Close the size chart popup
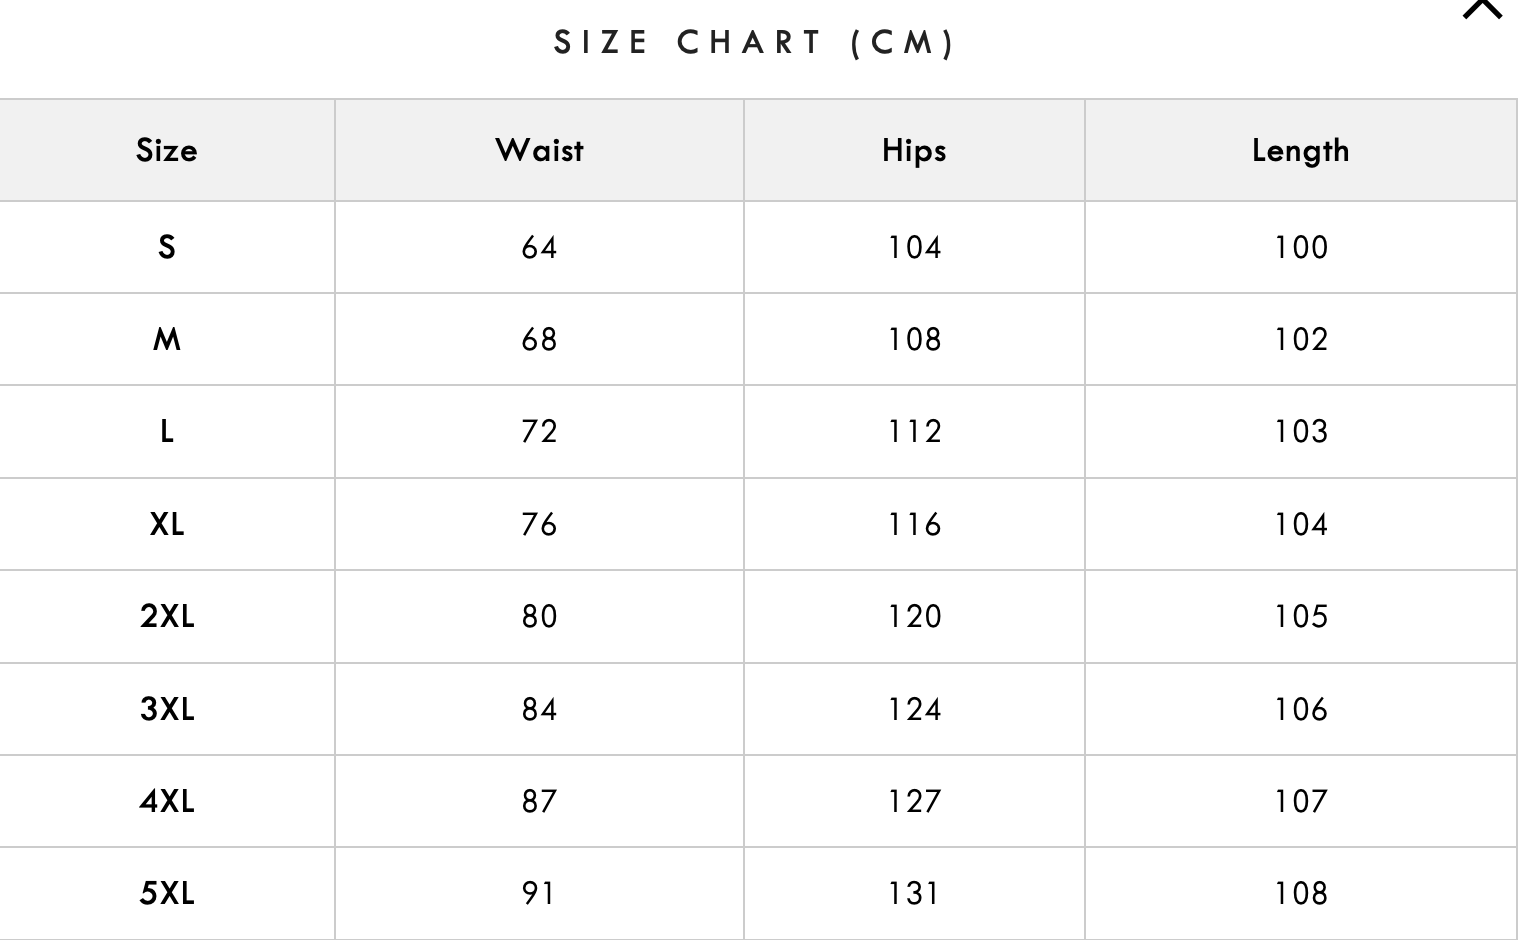Image resolution: width=1520 pixels, height=940 pixels. (1482, 8)
